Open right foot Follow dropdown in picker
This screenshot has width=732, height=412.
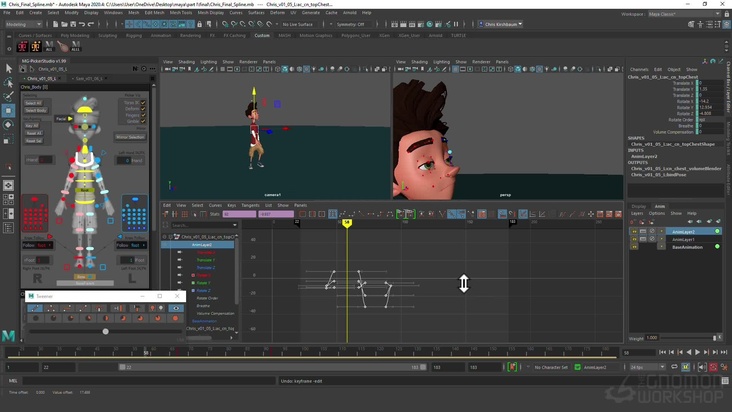pyautogui.click(x=37, y=245)
